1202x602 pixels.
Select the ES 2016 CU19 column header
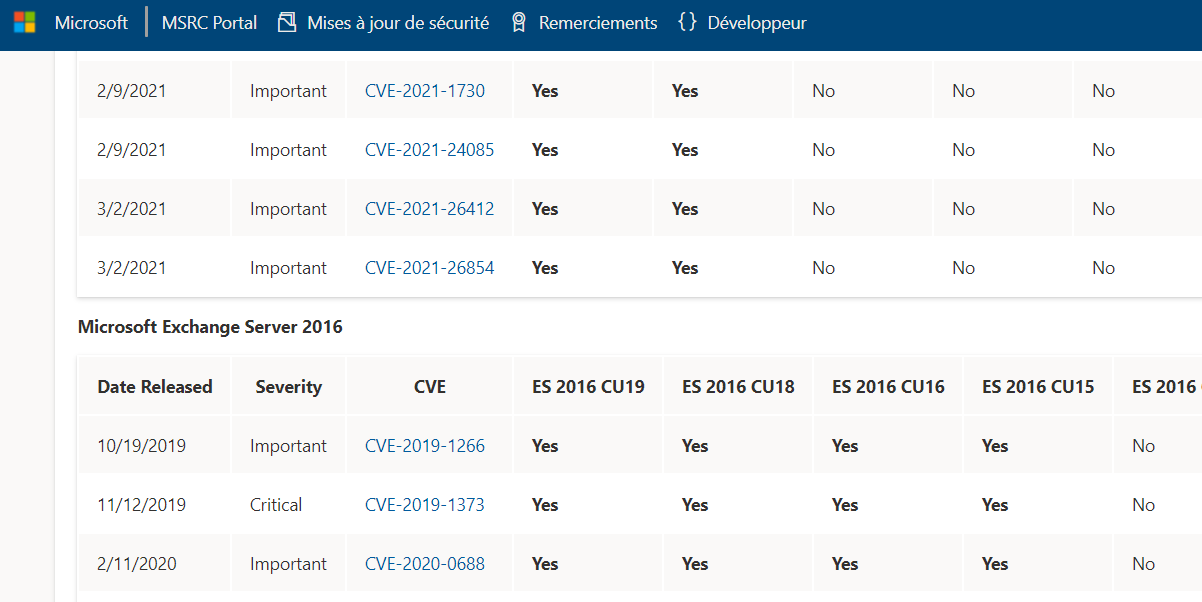point(588,387)
